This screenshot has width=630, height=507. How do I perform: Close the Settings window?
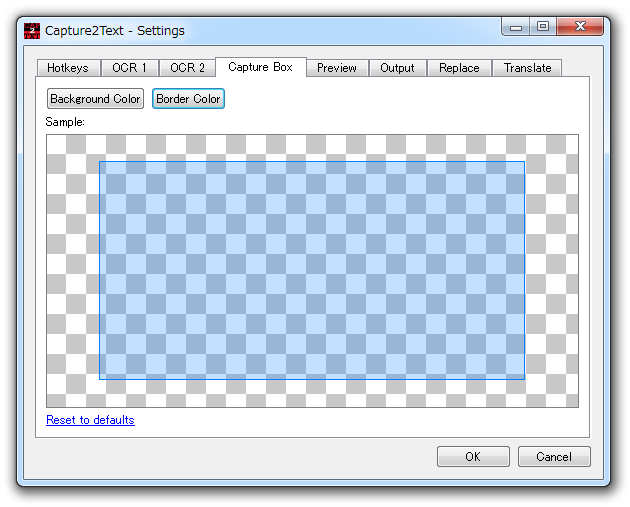tap(580, 27)
